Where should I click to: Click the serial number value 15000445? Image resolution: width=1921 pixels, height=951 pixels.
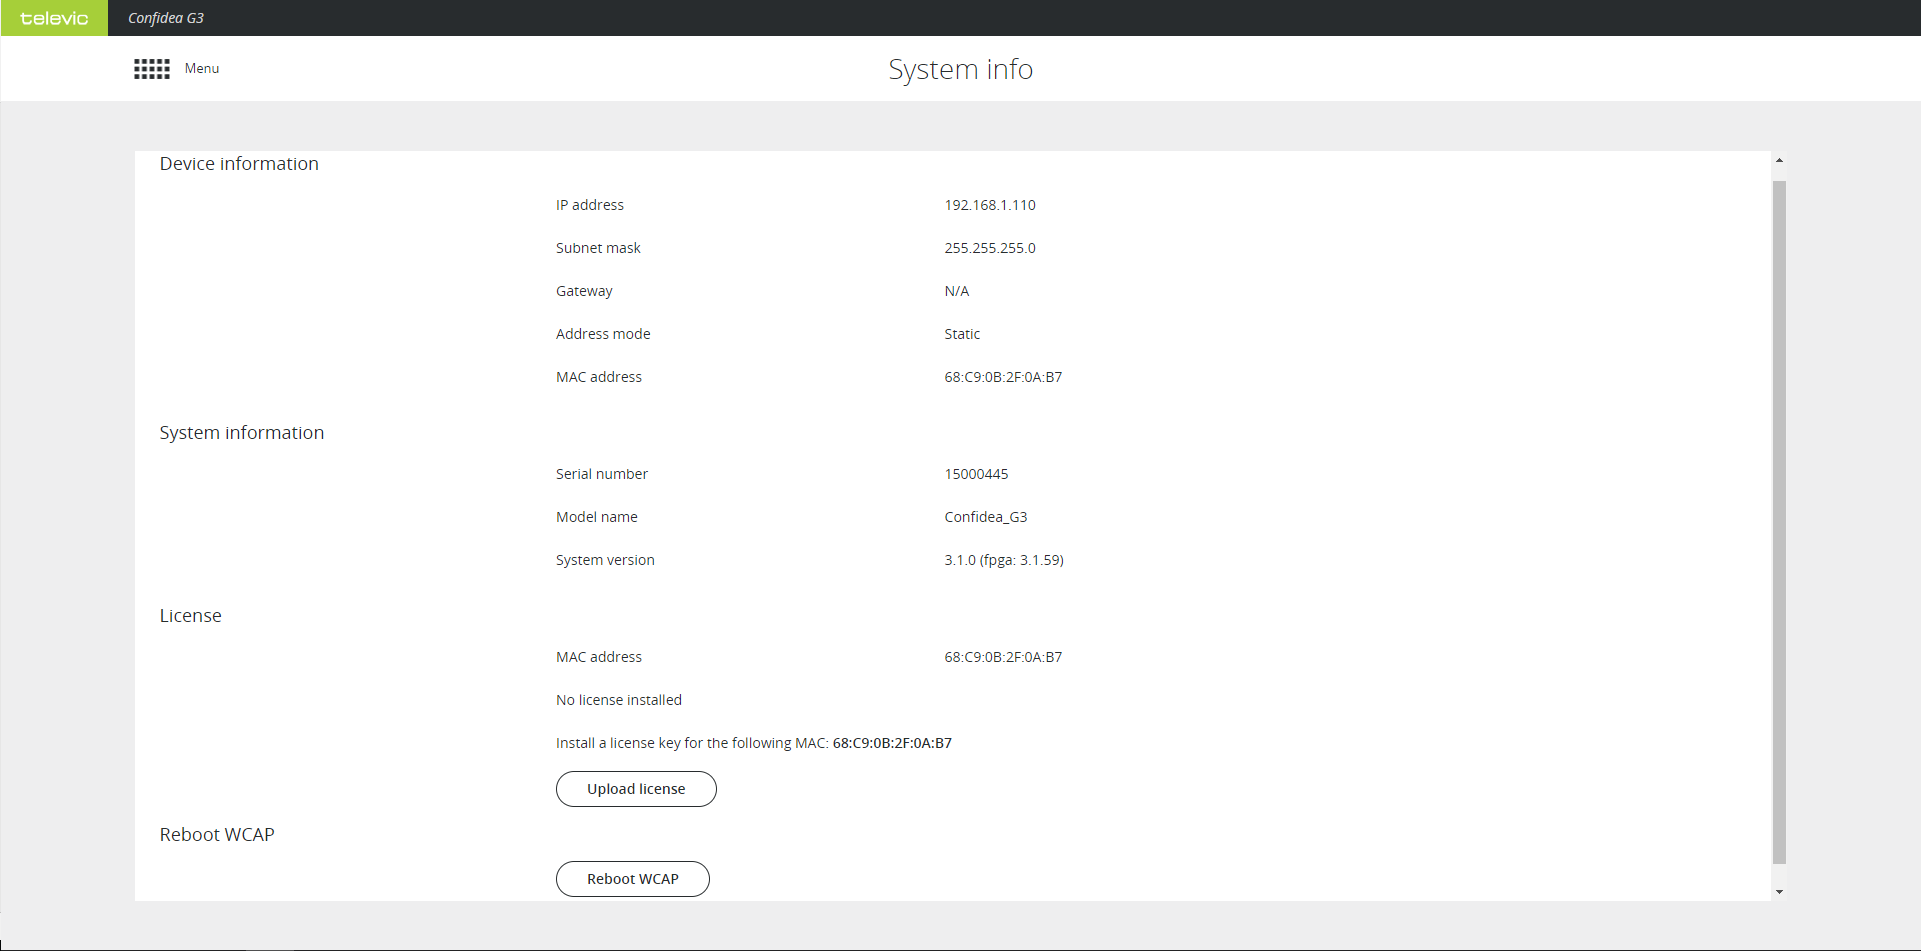pyautogui.click(x=976, y=474)
